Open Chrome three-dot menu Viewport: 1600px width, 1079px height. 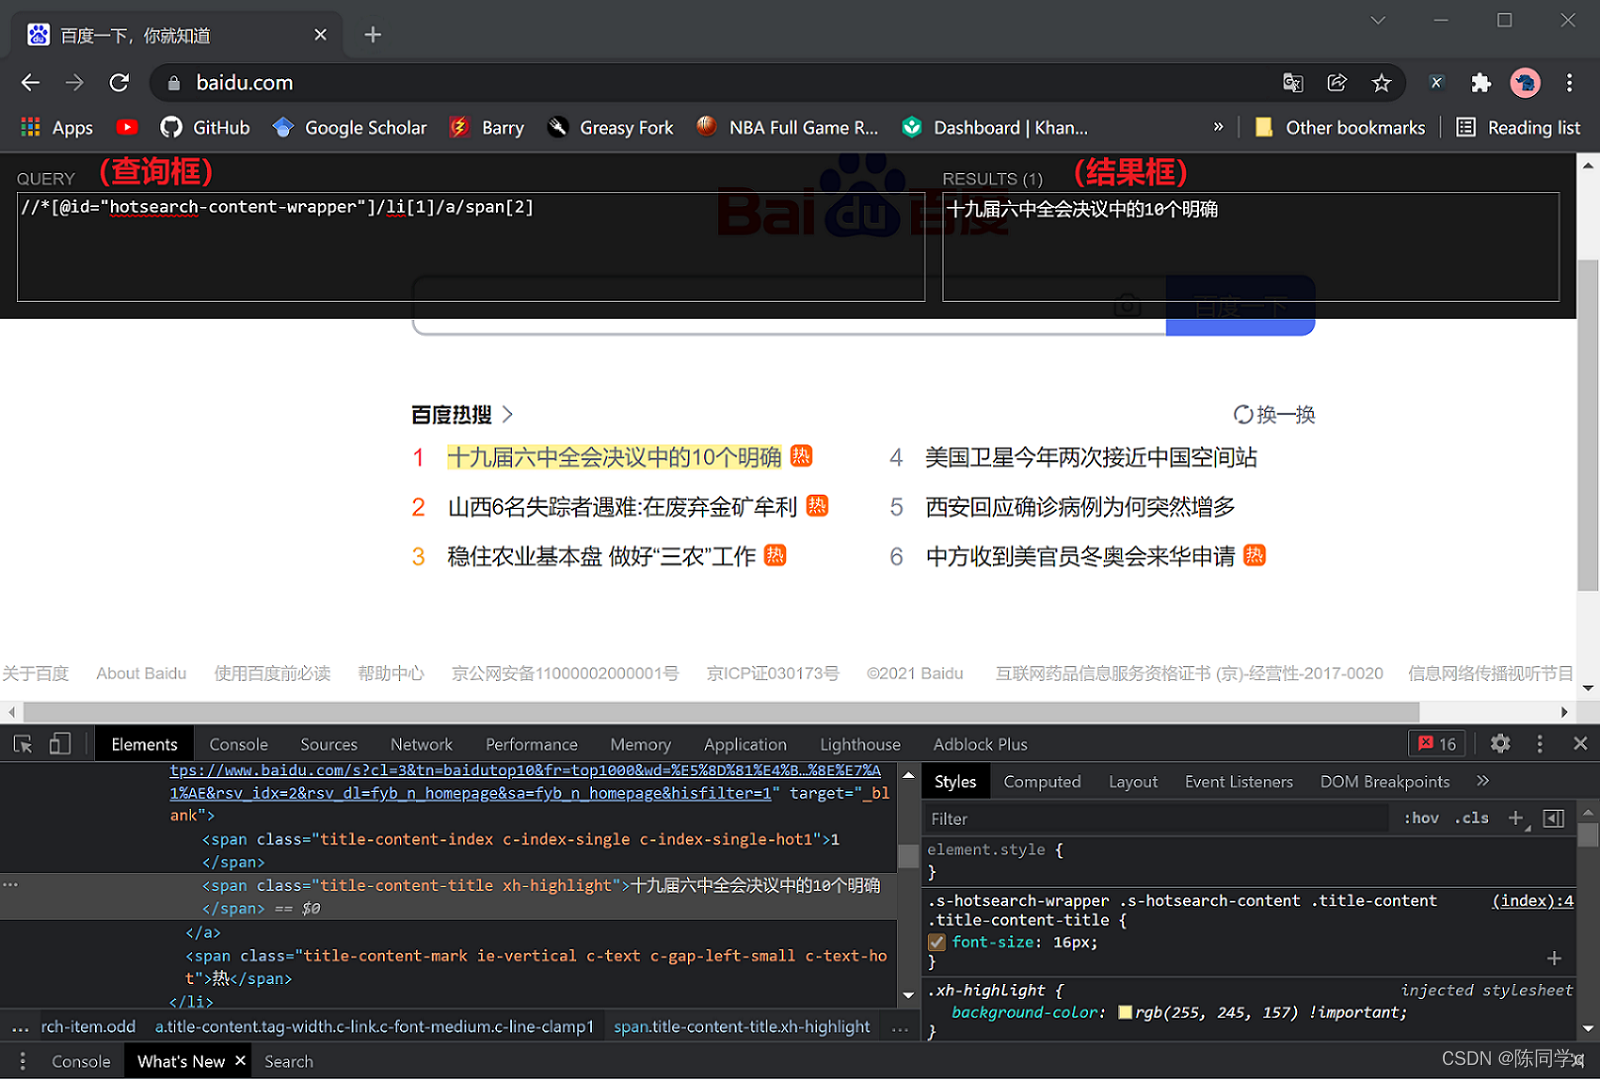pyautogui.click(x=1569, y=83)
